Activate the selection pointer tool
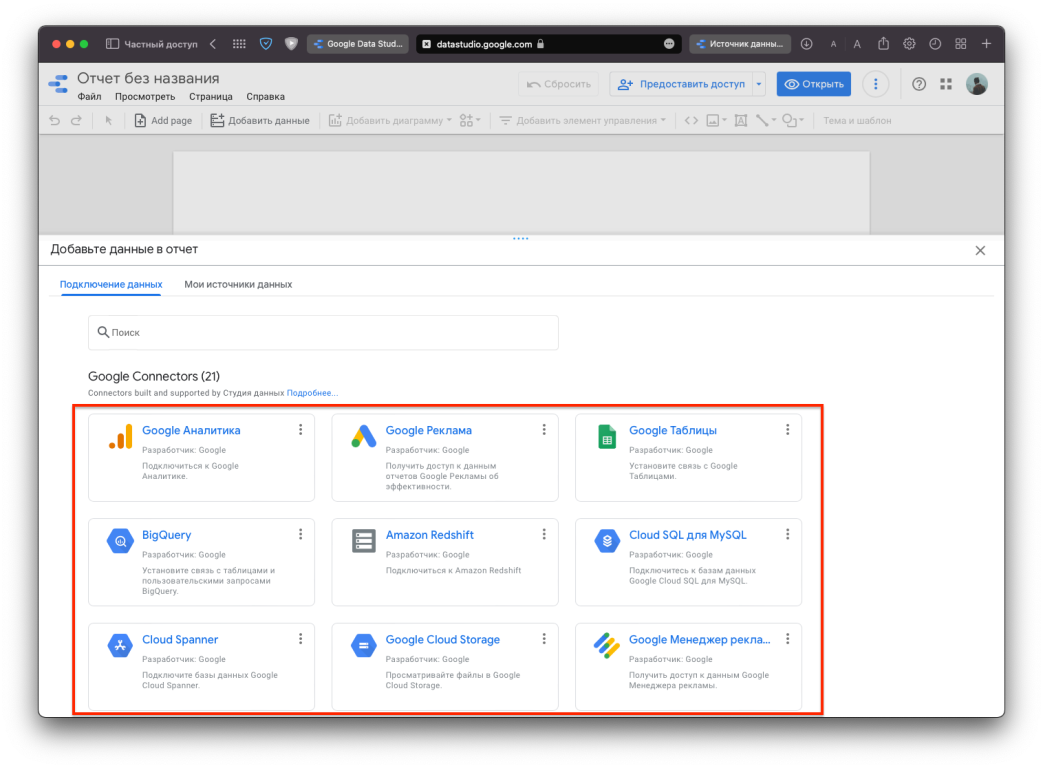 click(x=108, y=120)
